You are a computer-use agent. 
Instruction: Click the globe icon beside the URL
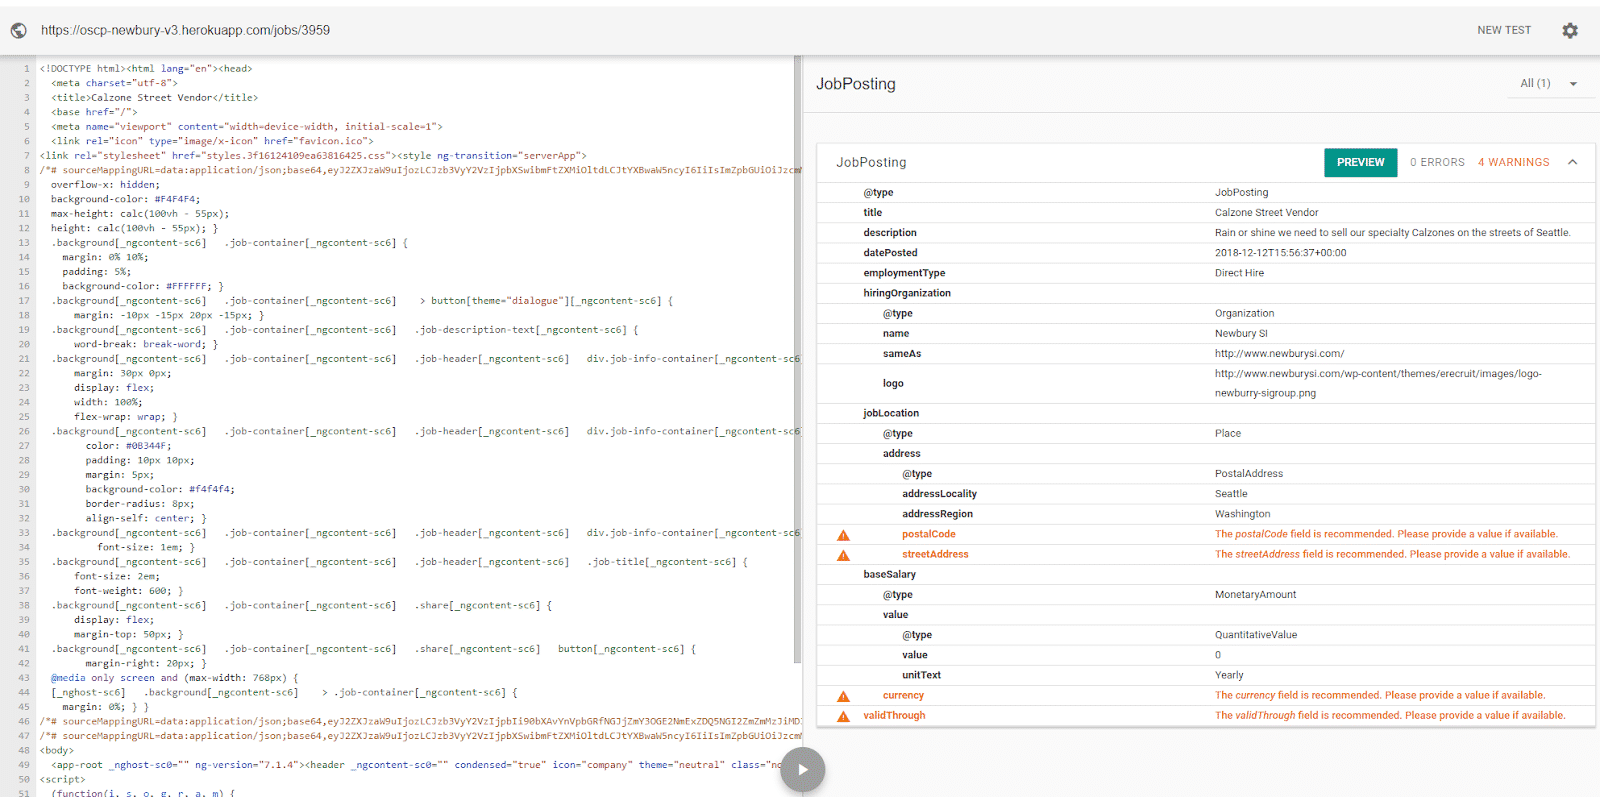coord(18,31)
